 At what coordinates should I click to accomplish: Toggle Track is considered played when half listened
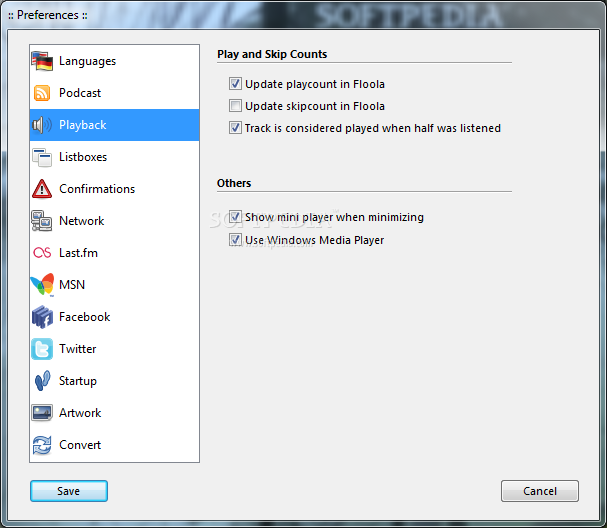pyautogui.click(x=235, y=128)
